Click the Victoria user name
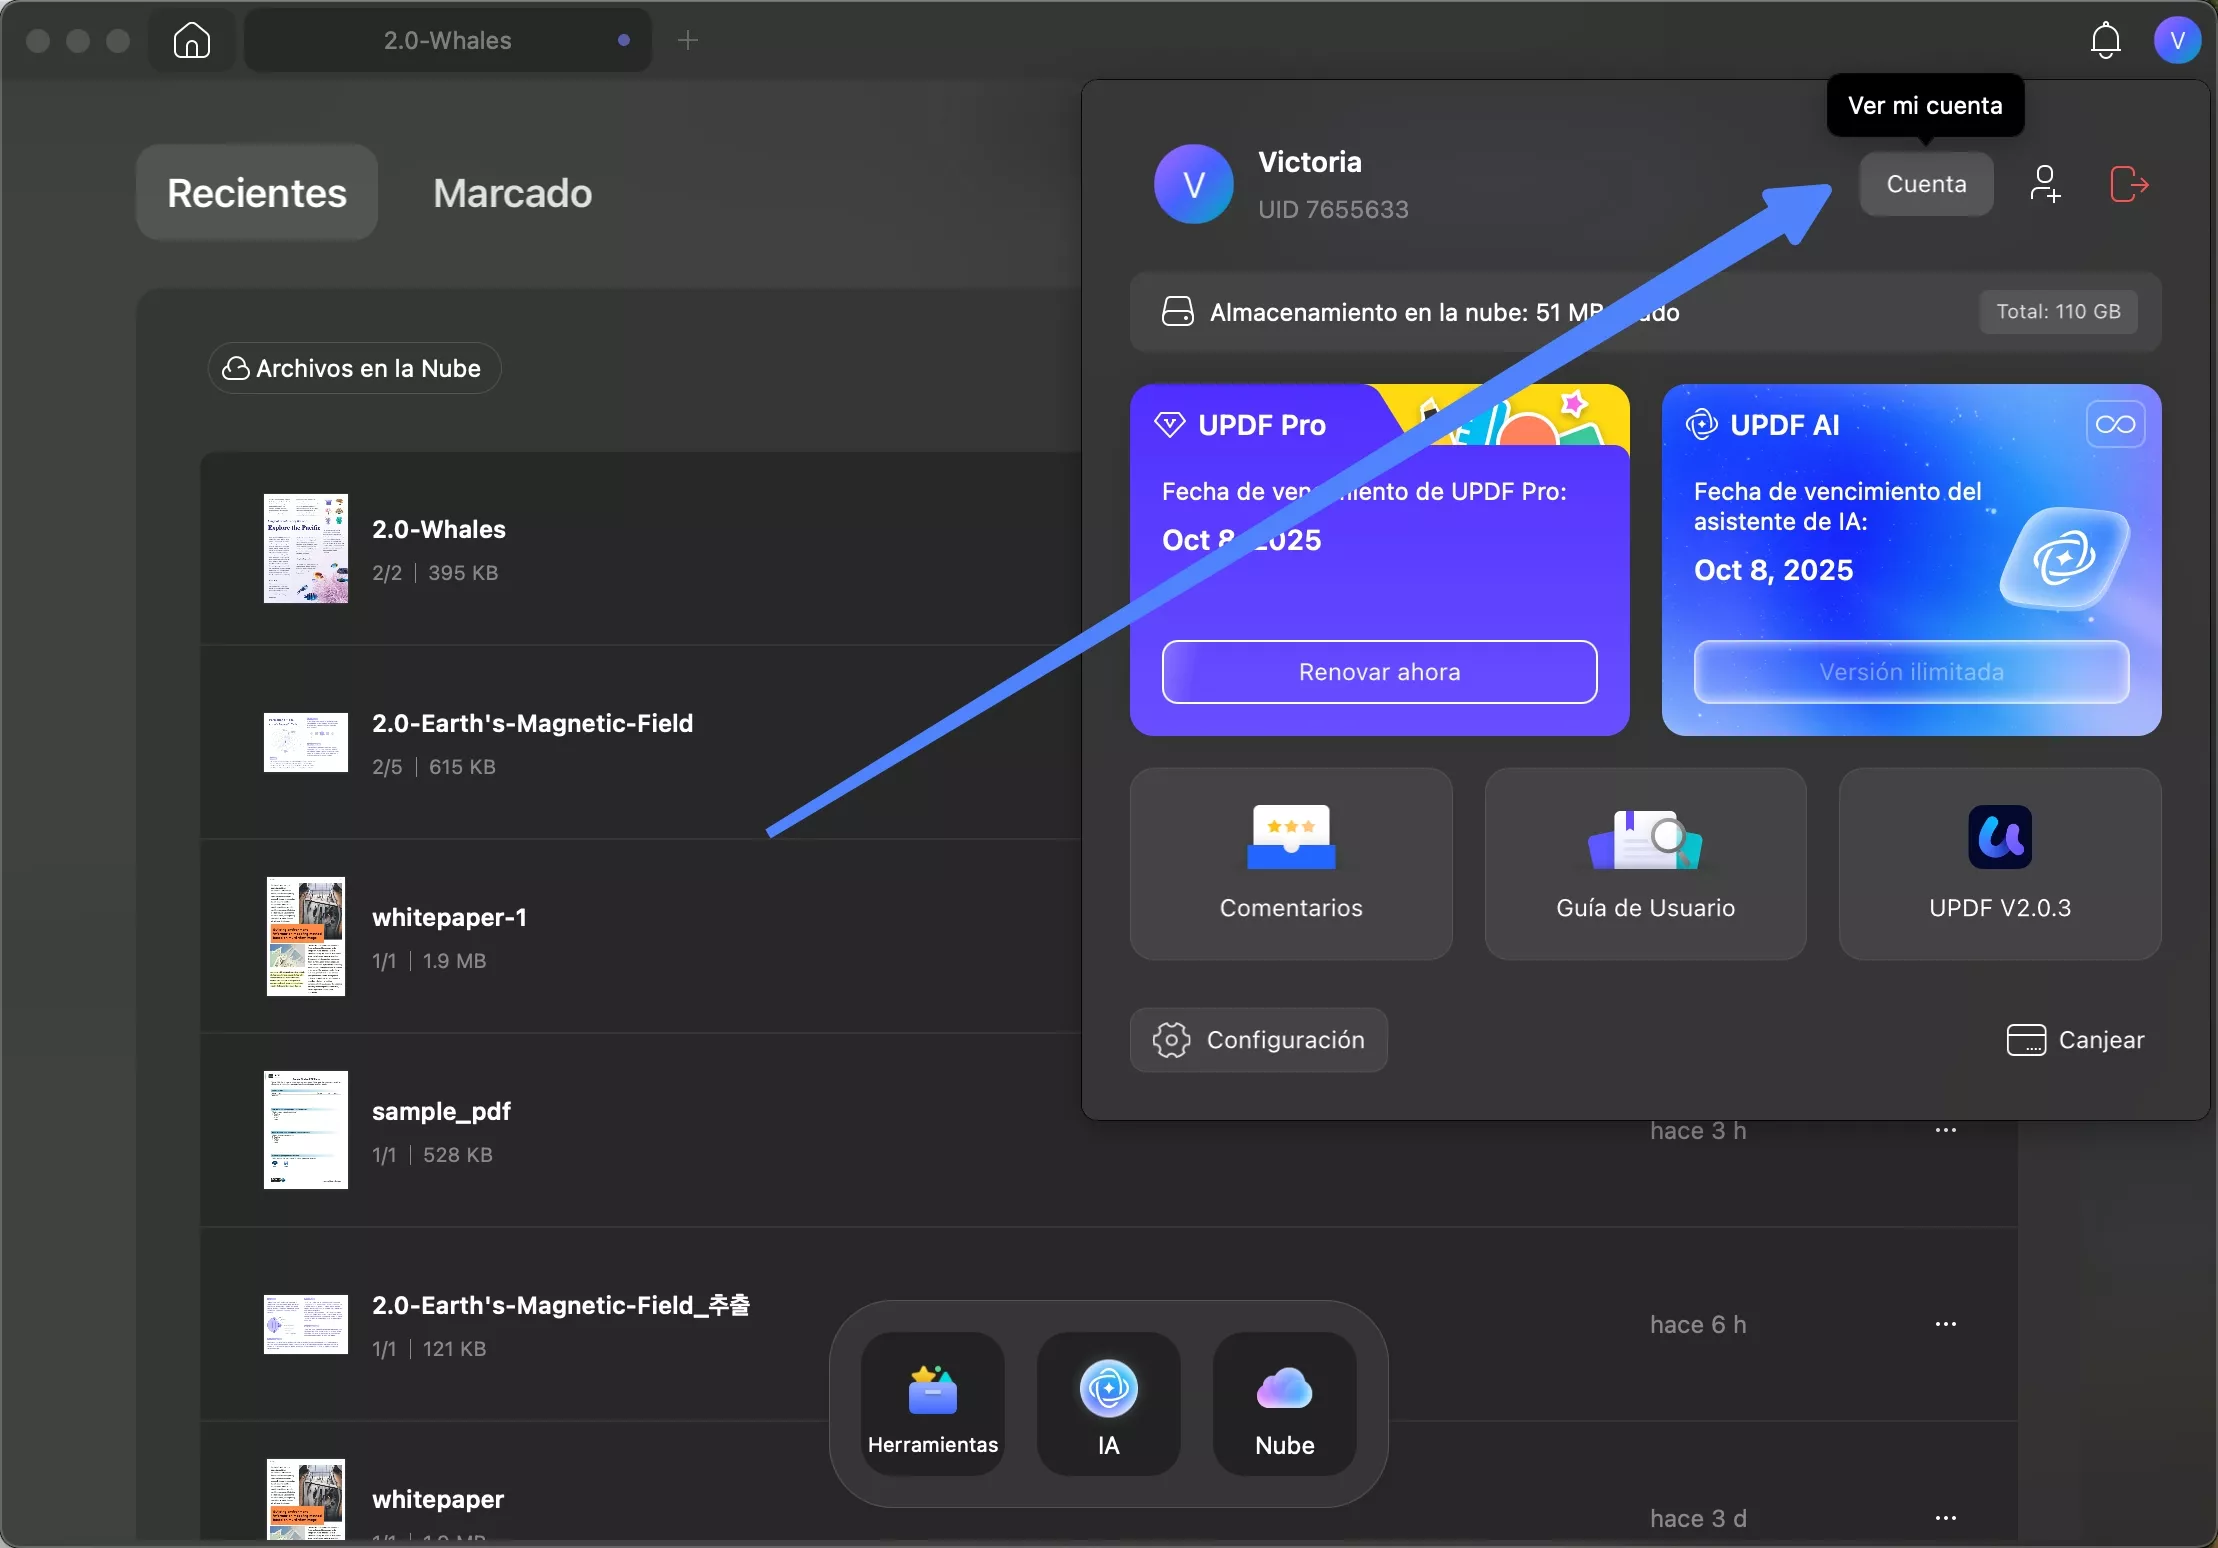2218x1548 pixels. click(1310, 162)
